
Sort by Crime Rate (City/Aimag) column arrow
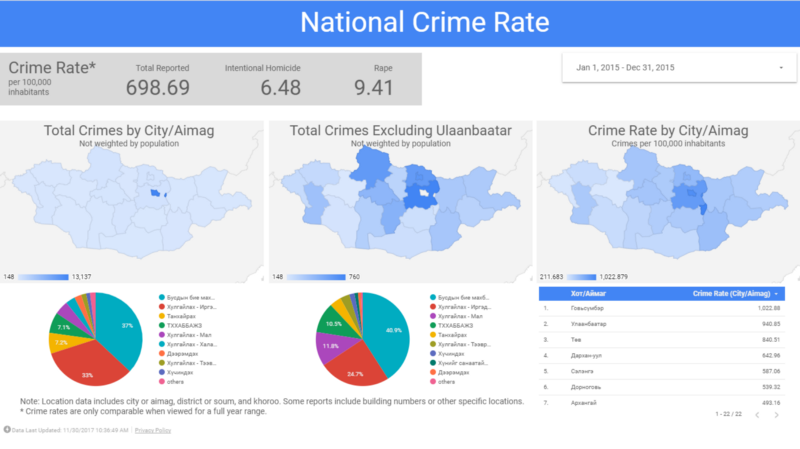click(777, 294)
